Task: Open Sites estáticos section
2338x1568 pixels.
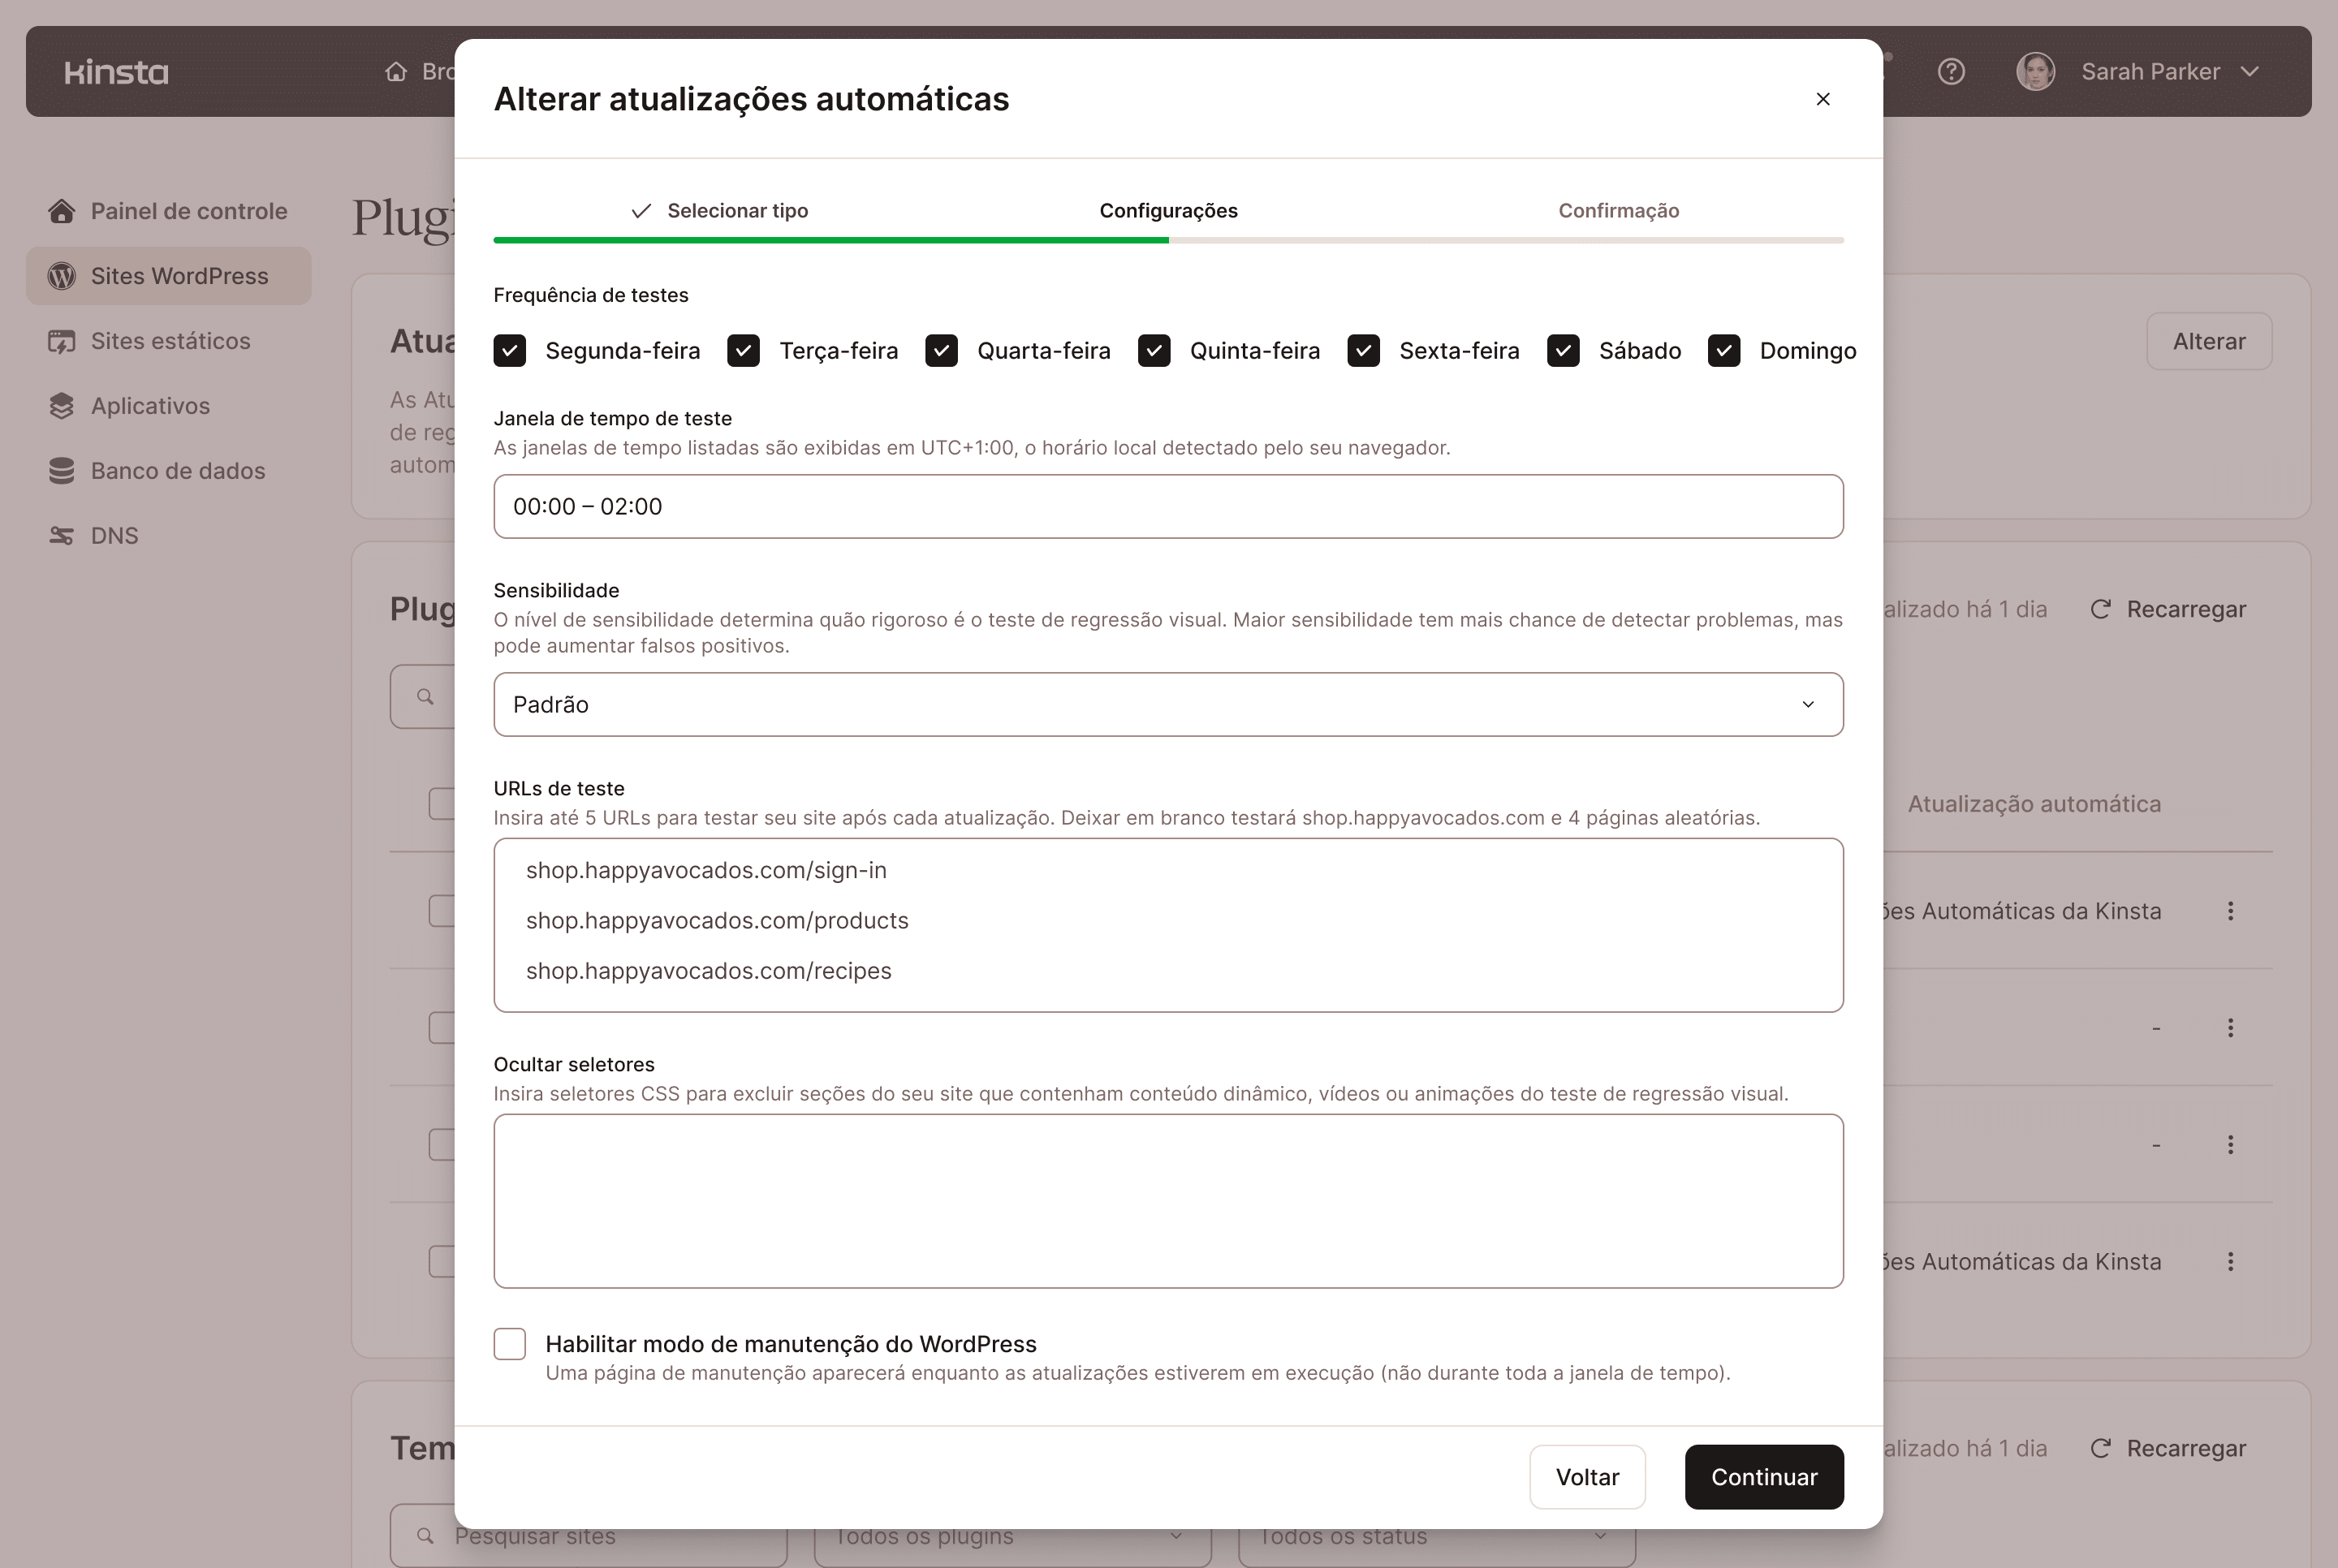Action: [170, 340]
